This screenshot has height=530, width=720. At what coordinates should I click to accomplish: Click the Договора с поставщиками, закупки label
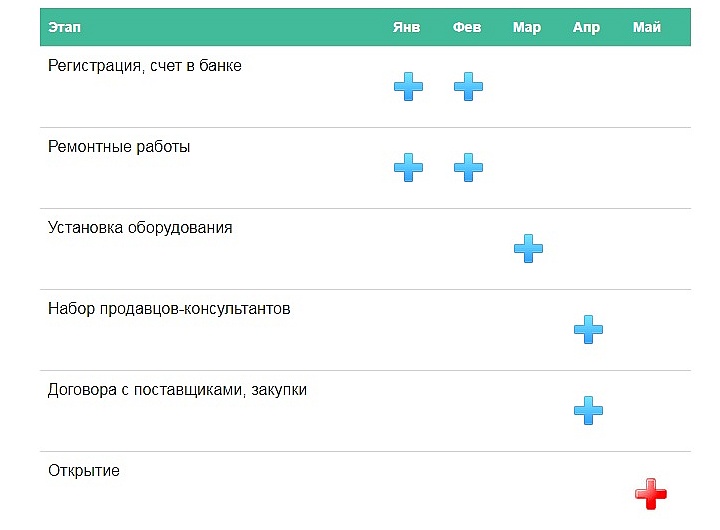coord(177,390)
